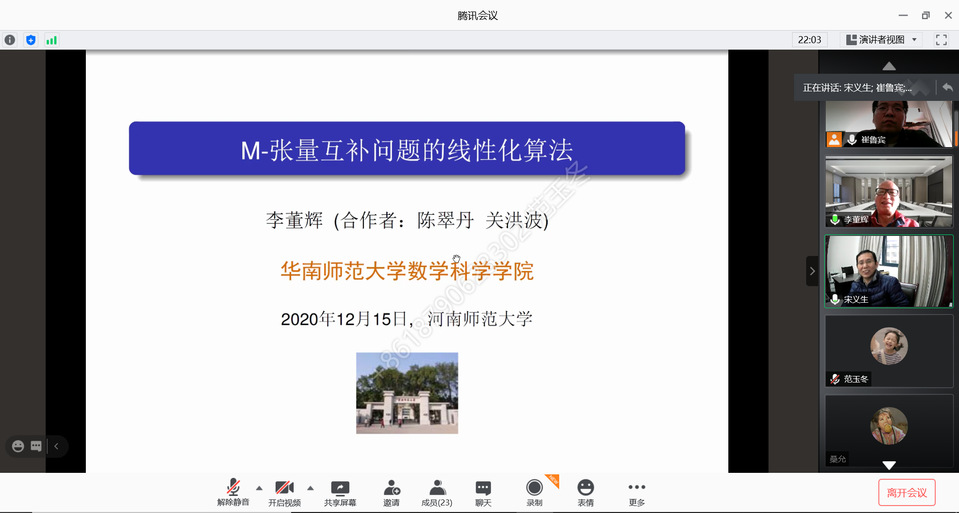Image resolution: width=959 pixels, height=513 pixels.
Task: Click the blue security shield icon
Action: (31, 40)
